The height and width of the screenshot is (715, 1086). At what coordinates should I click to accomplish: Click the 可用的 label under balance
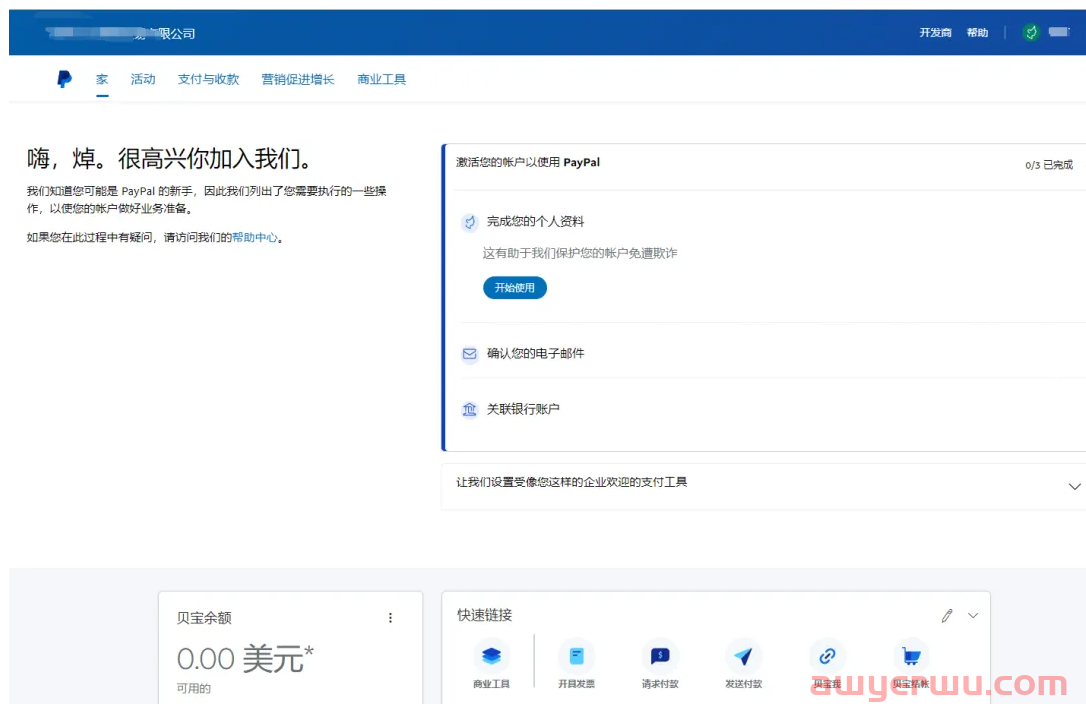193,688
